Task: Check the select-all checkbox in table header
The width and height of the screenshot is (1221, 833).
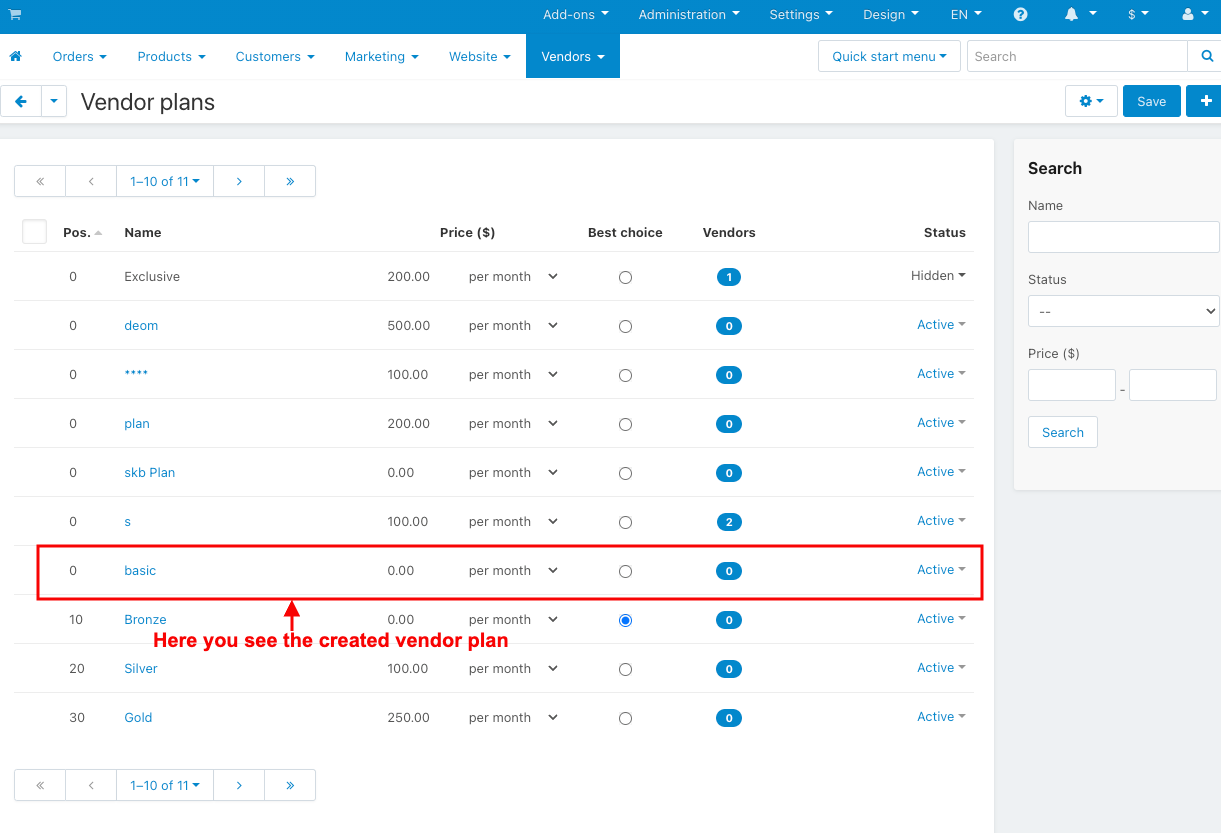Action: click(35, 232)
